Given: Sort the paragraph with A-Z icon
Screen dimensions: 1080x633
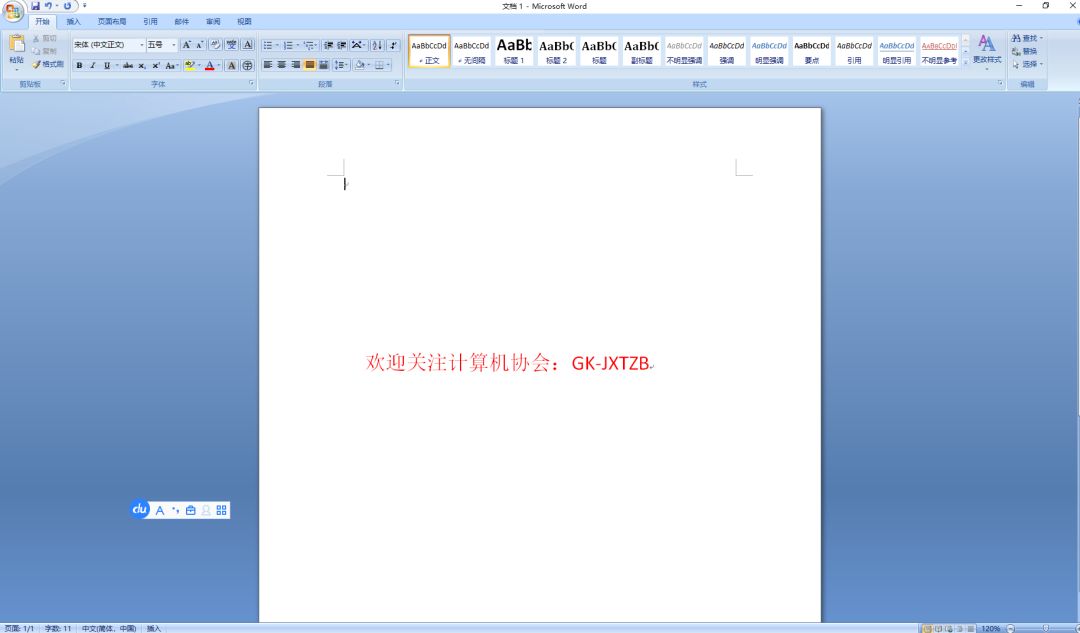Looking at the screenshot, I should coord(377,45).
